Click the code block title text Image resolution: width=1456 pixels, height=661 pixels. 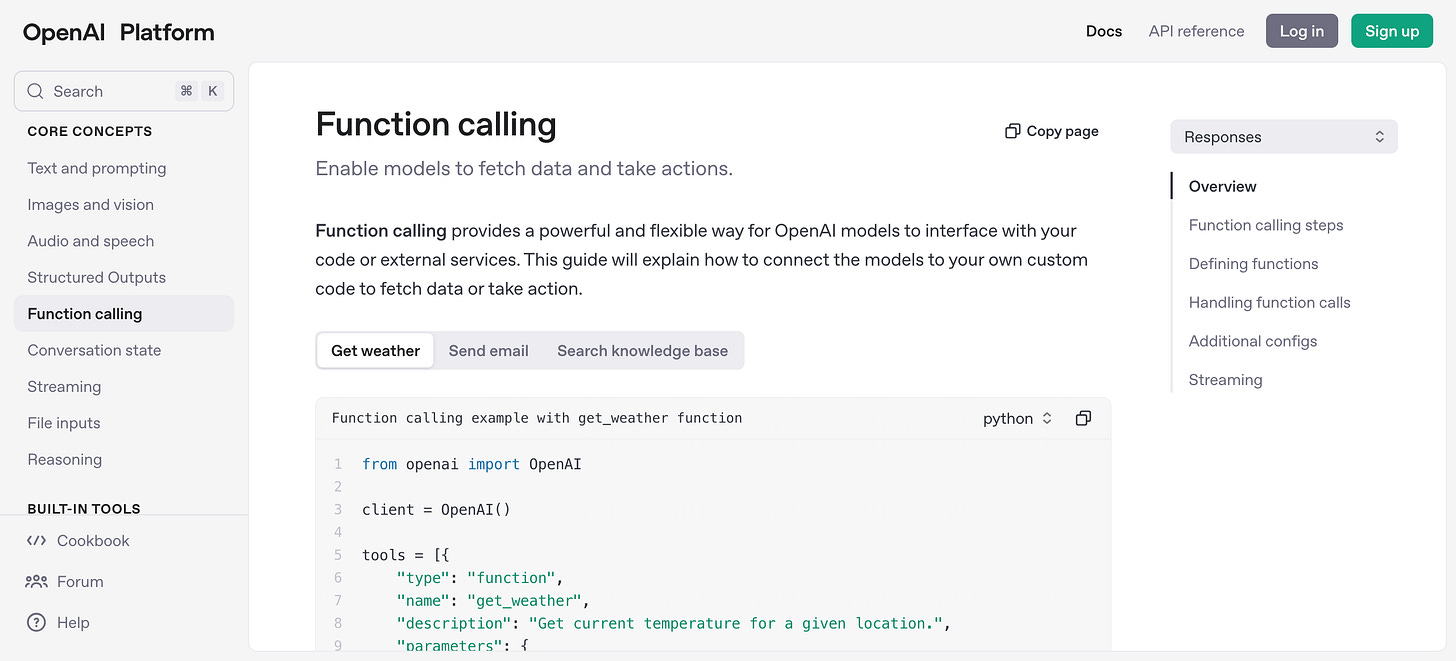(x=537, y=418)
